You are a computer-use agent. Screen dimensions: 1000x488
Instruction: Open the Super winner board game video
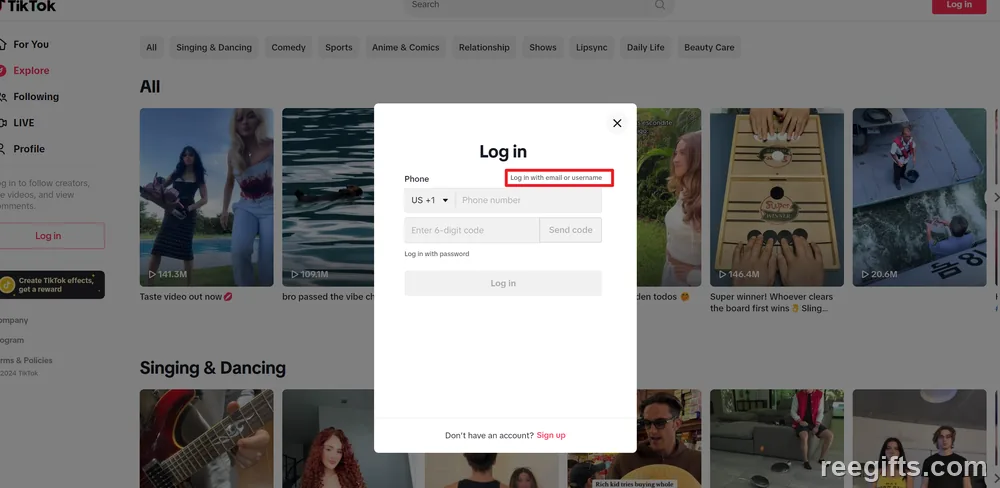pos(777,197)
